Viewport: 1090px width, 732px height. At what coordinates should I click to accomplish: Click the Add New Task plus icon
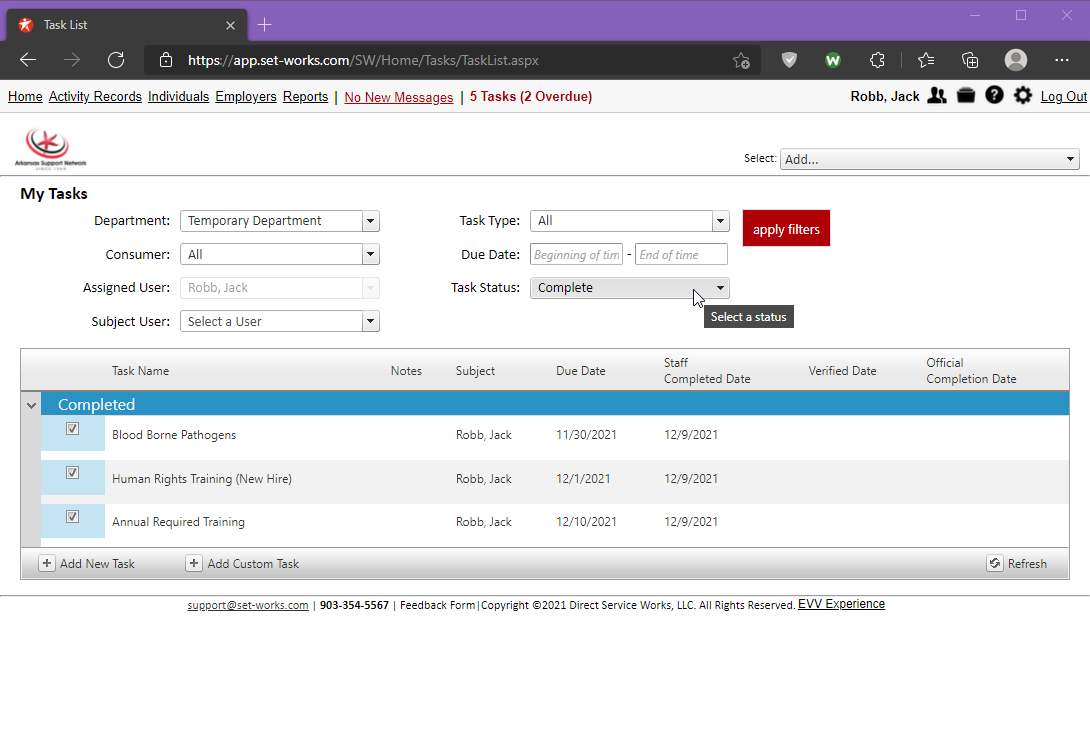coord(47,564)
